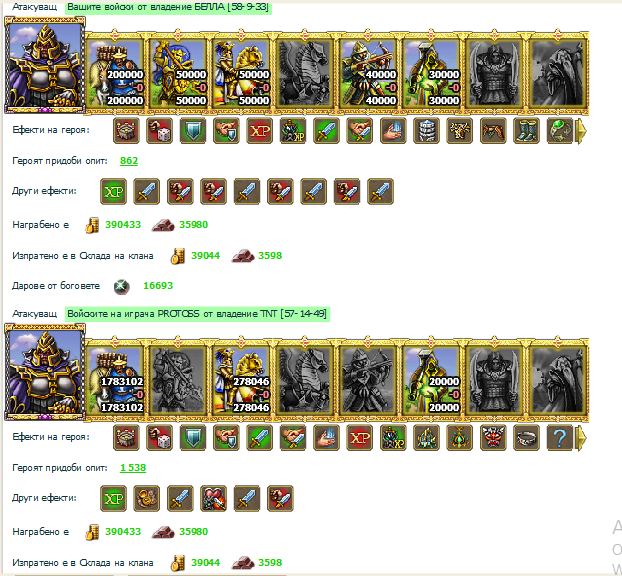
Task: Click the green header mentioning БЕЛЛА [58-9-33]
Action: pyautogui.click(x=168, y=7)
